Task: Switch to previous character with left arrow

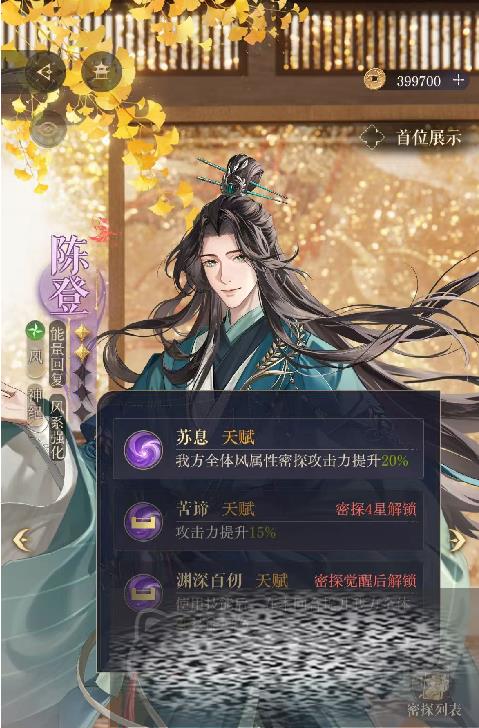Action: click(x=21, y=540)
